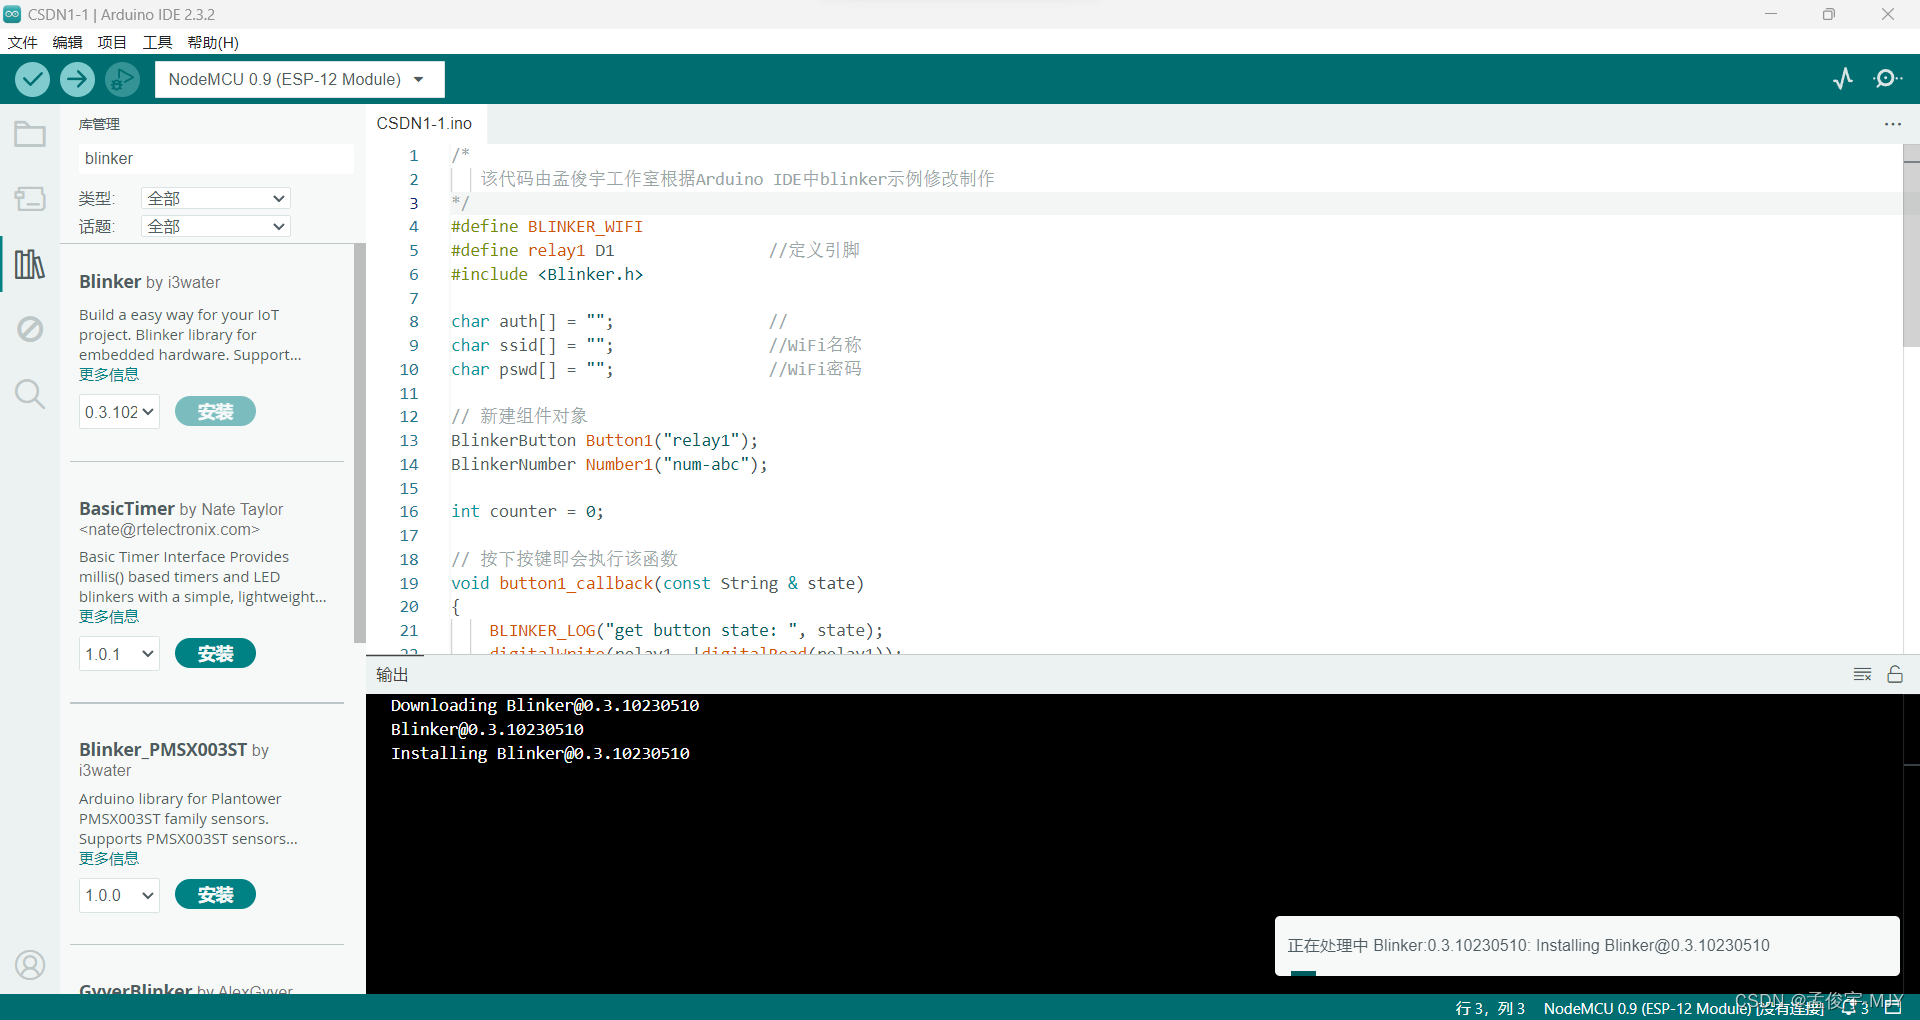Open the Serial Monitor icon

[1888, 79]
